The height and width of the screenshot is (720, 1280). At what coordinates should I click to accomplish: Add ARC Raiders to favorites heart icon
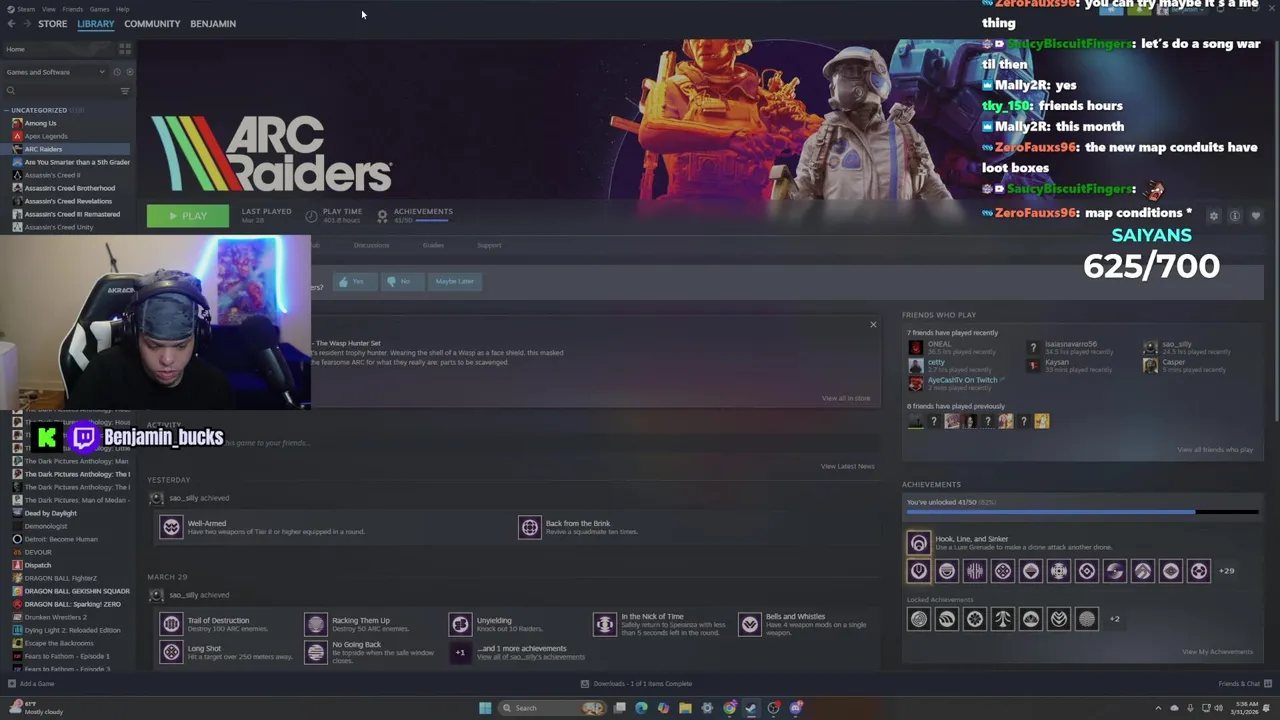pos(1256,216)
